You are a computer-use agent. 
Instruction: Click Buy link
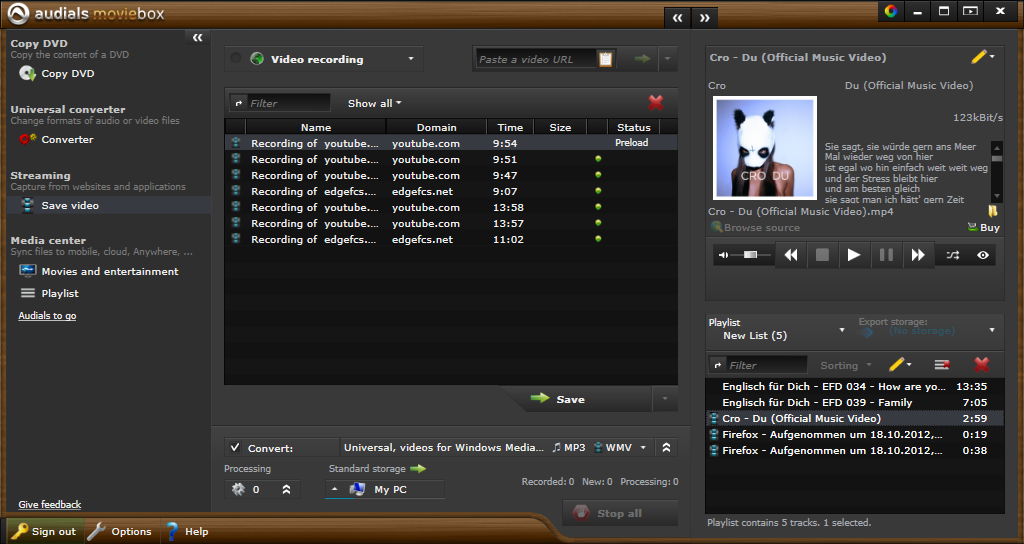pos(984,227)
